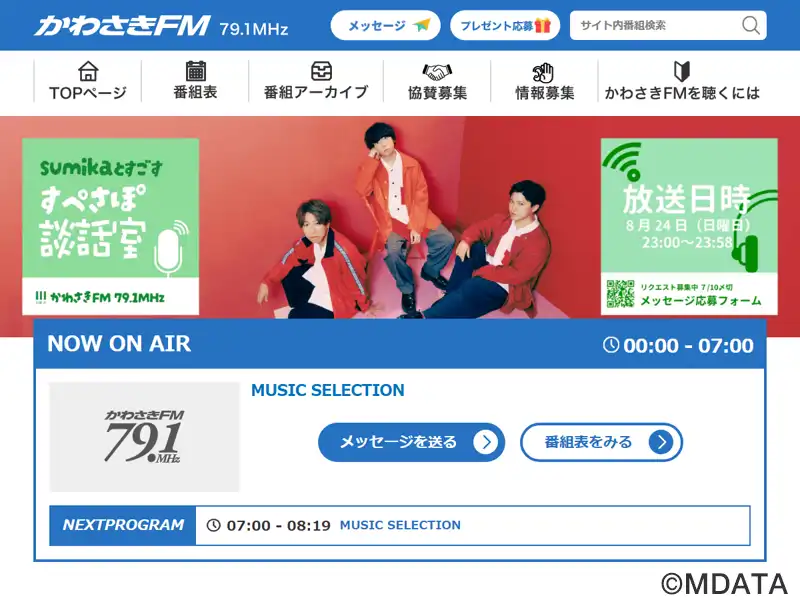
Task: Click the paper plane icon on メッセージ
Action: [422, 24]
